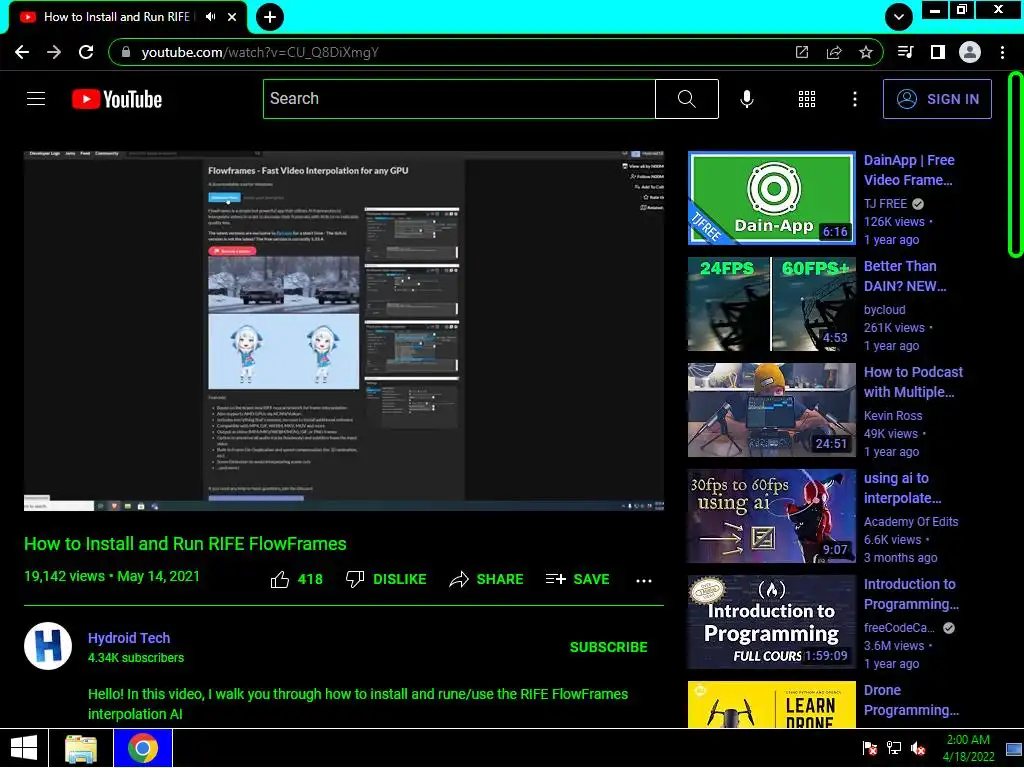The image size is (1024, 768).
Task: Like the video with 418 likes
Action: coord(296,579)
